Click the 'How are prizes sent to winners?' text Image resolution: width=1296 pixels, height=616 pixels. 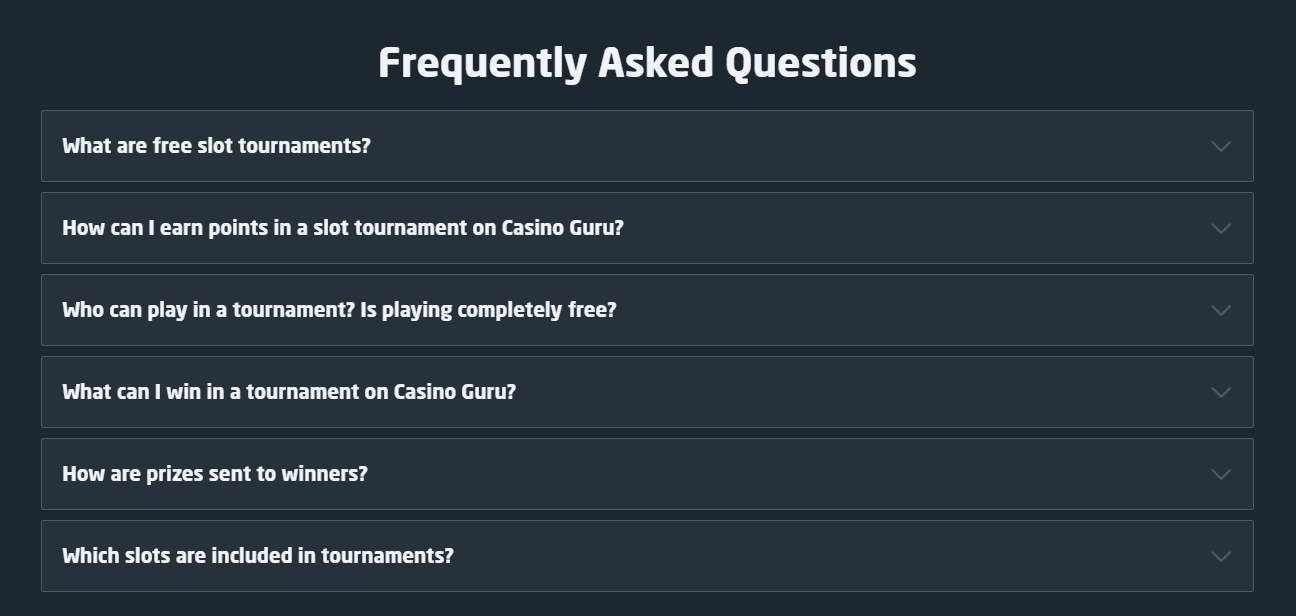(x=215, y=474)
